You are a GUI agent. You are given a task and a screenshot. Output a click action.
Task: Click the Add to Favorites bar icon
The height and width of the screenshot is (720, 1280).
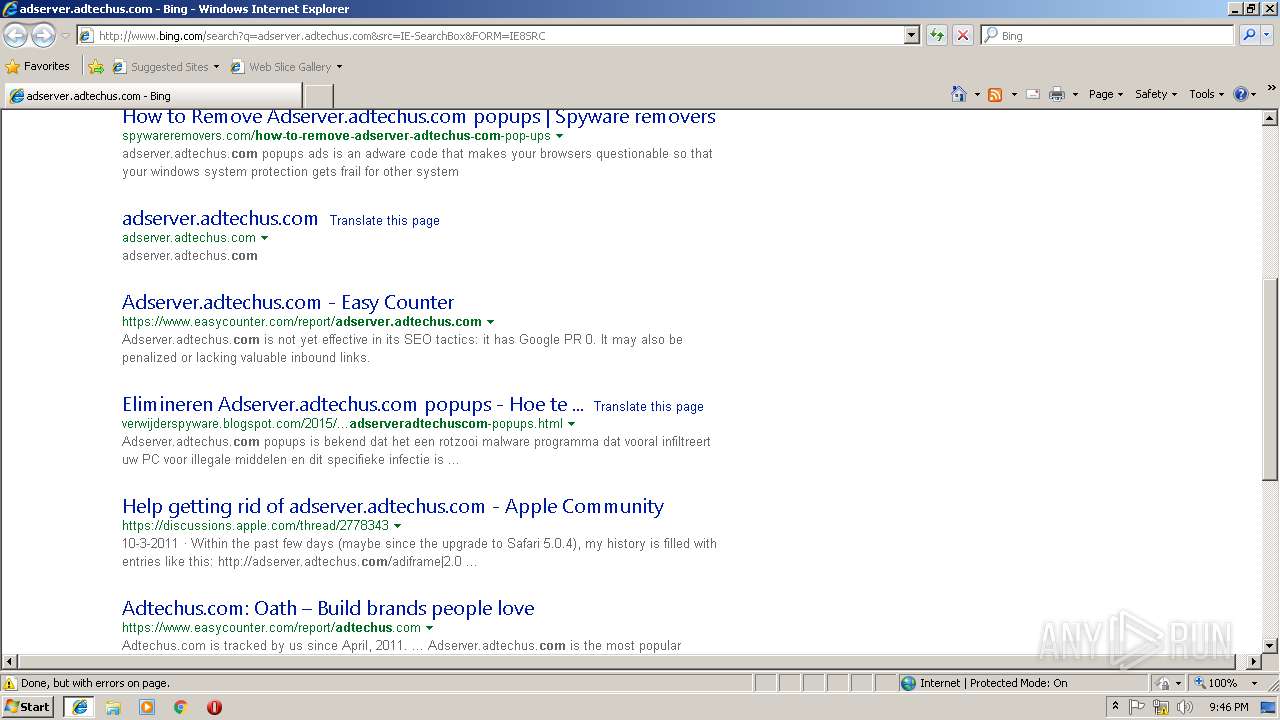(x=96, y=67)
